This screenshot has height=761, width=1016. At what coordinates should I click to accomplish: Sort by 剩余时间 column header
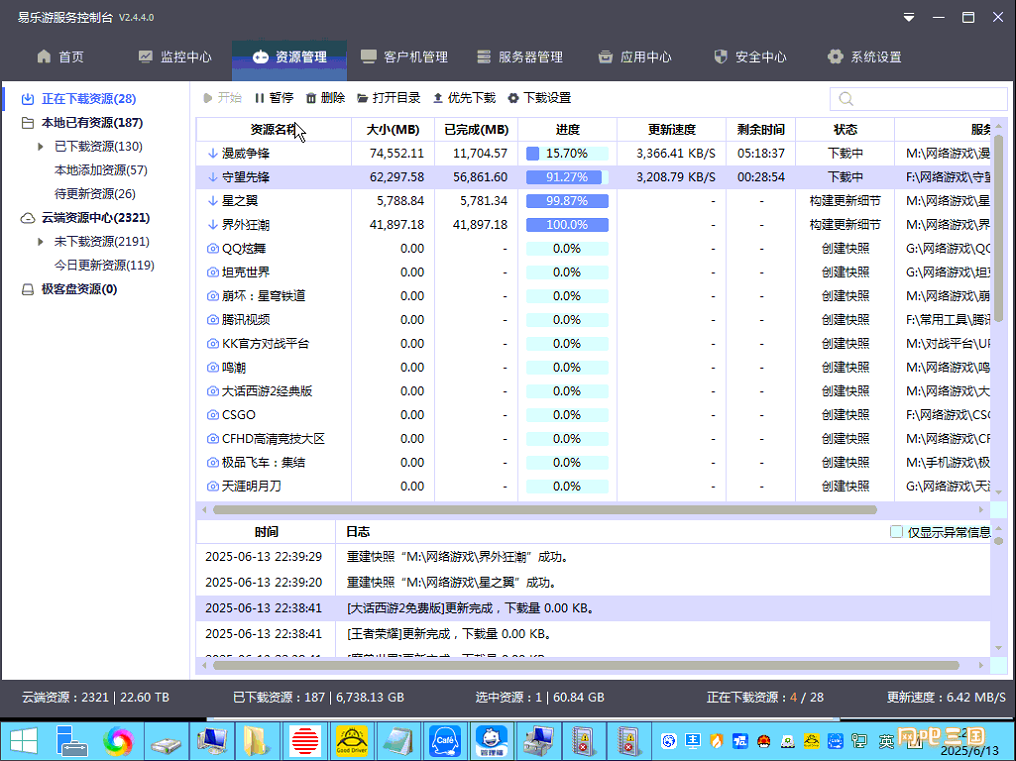[x=761, y=130]
